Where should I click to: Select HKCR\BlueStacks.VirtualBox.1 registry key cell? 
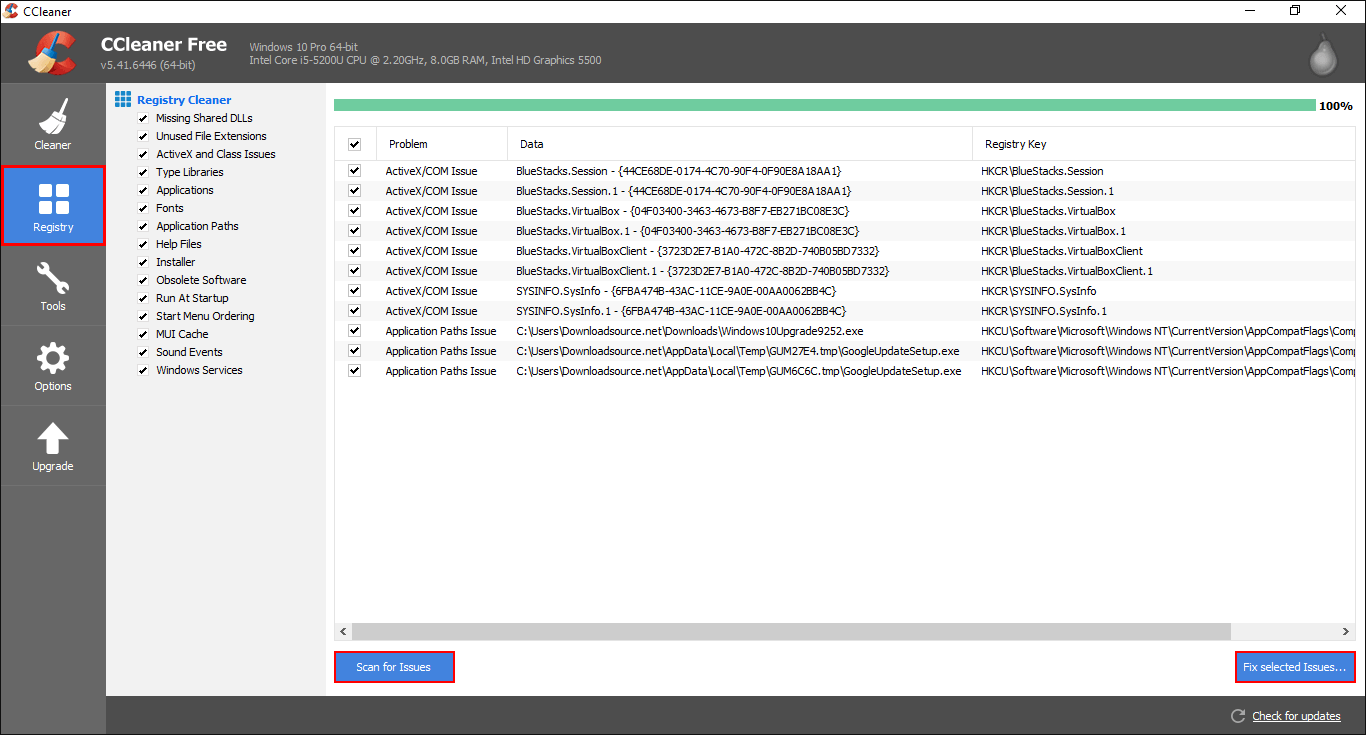pos(1053,231)
